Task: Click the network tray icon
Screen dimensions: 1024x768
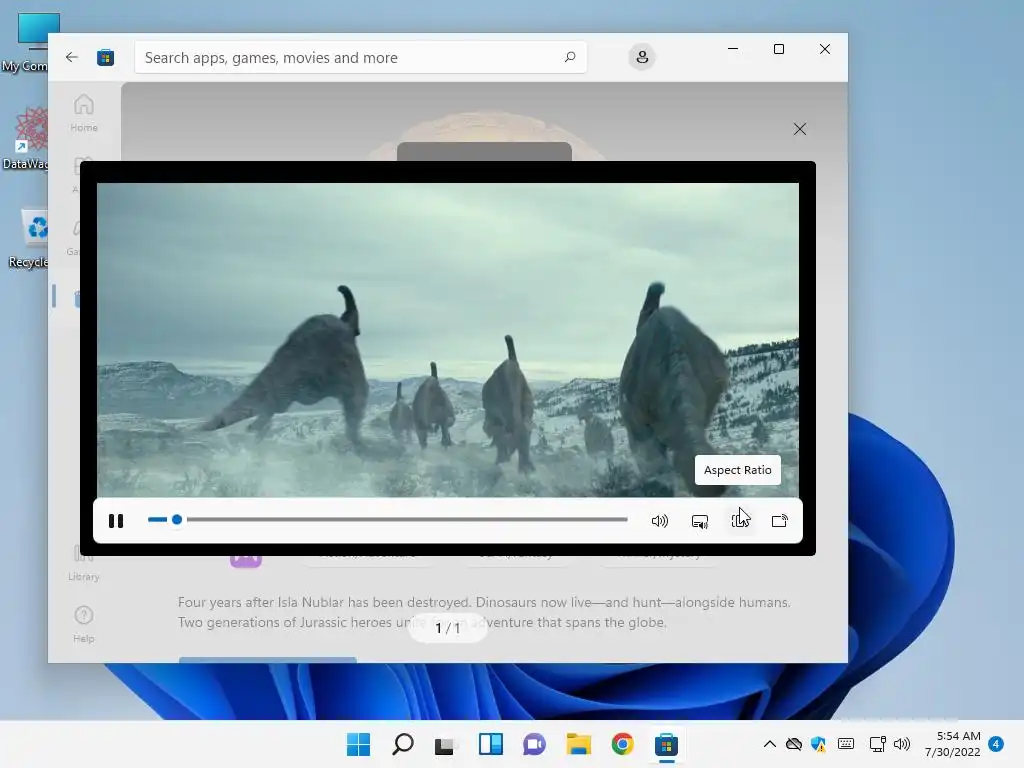Action: (878, 744)
